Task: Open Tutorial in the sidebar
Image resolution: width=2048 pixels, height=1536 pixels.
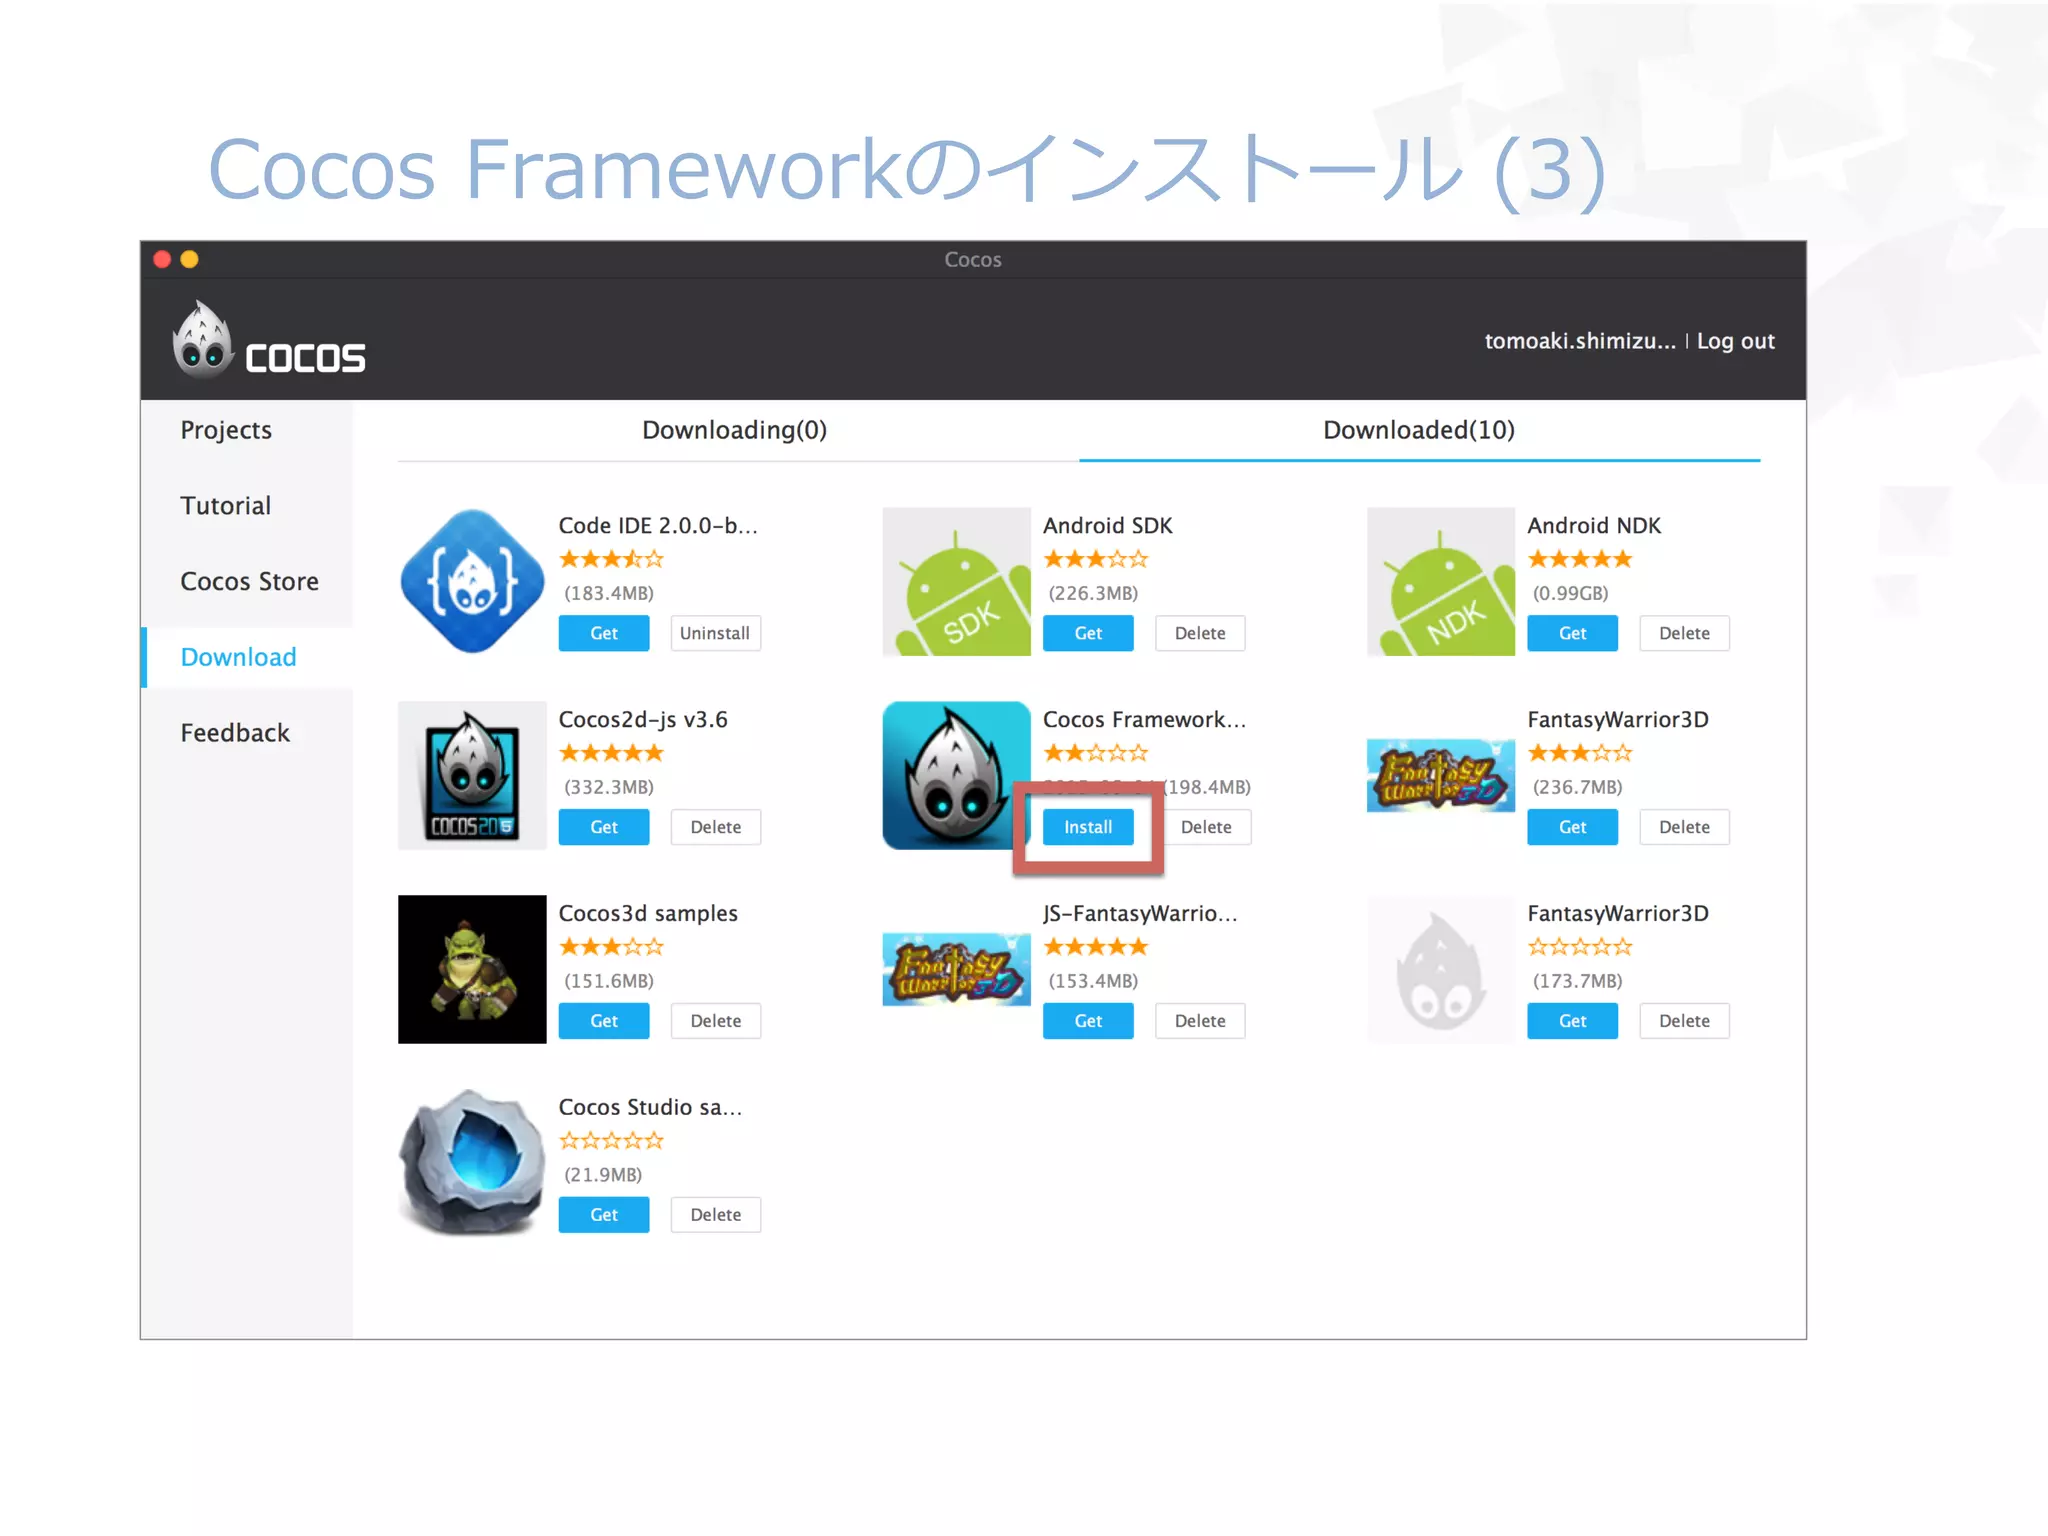Action: point(226,506)
